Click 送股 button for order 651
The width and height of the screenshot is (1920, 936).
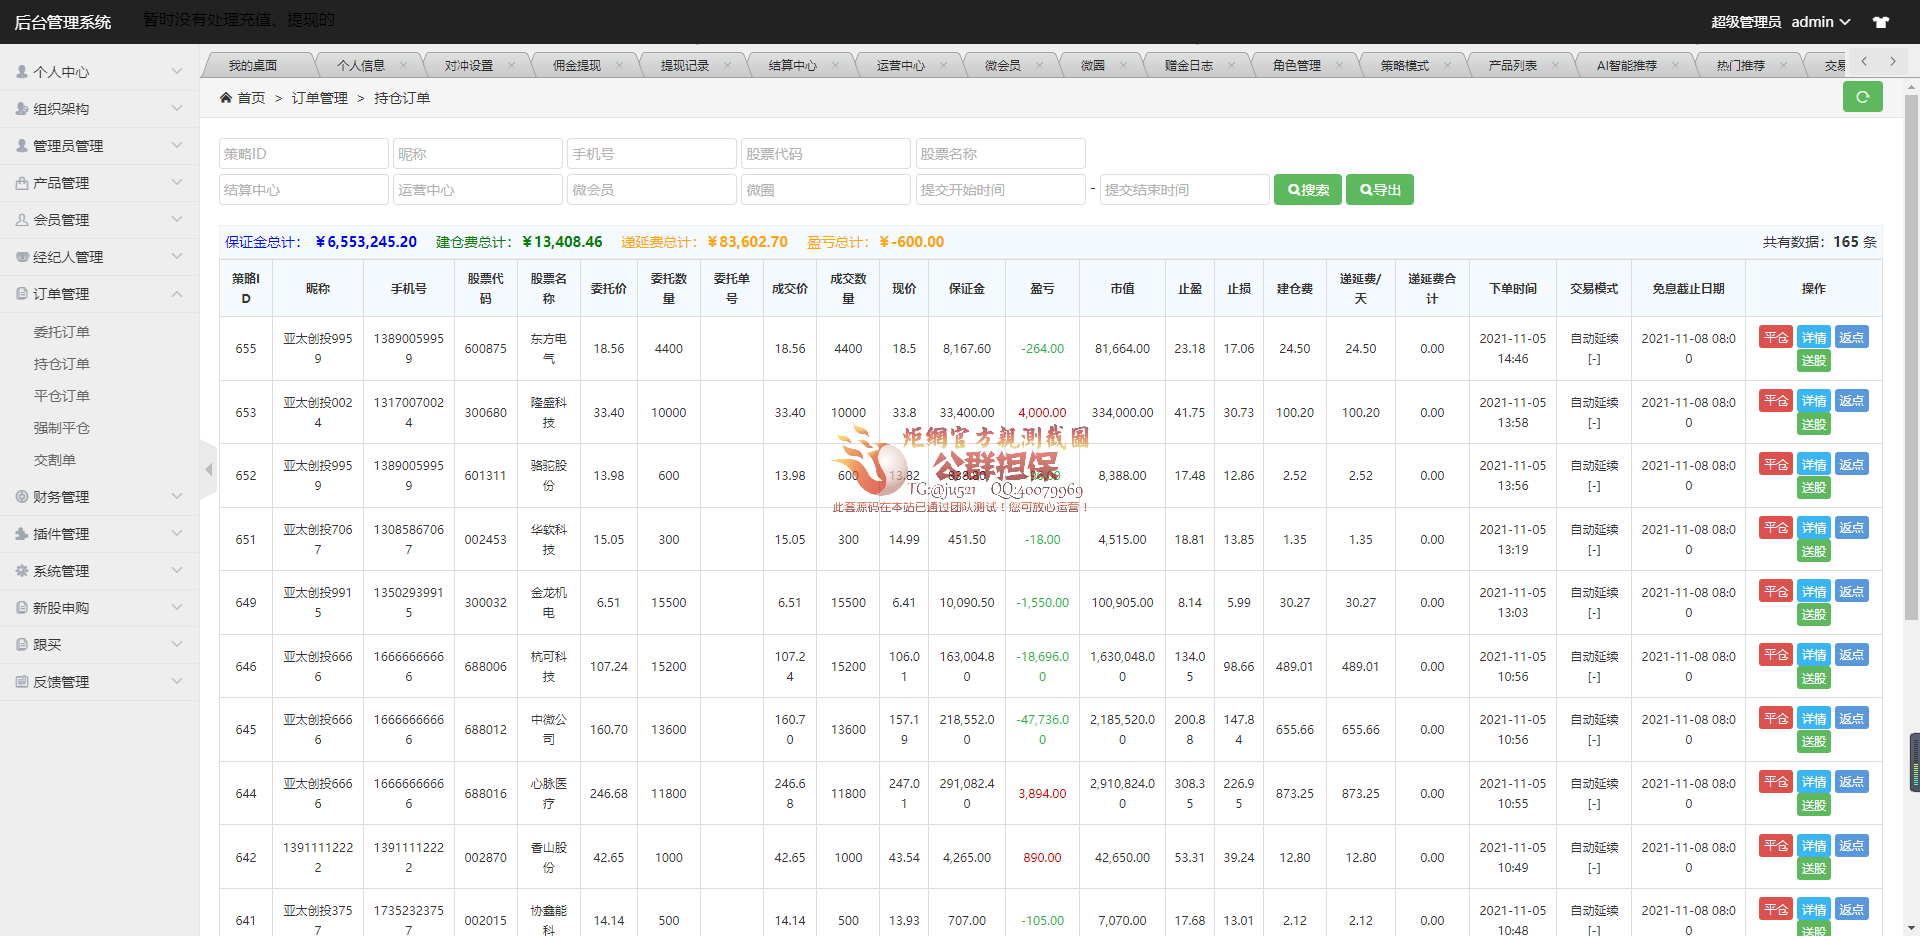[x=1814, y=551]
